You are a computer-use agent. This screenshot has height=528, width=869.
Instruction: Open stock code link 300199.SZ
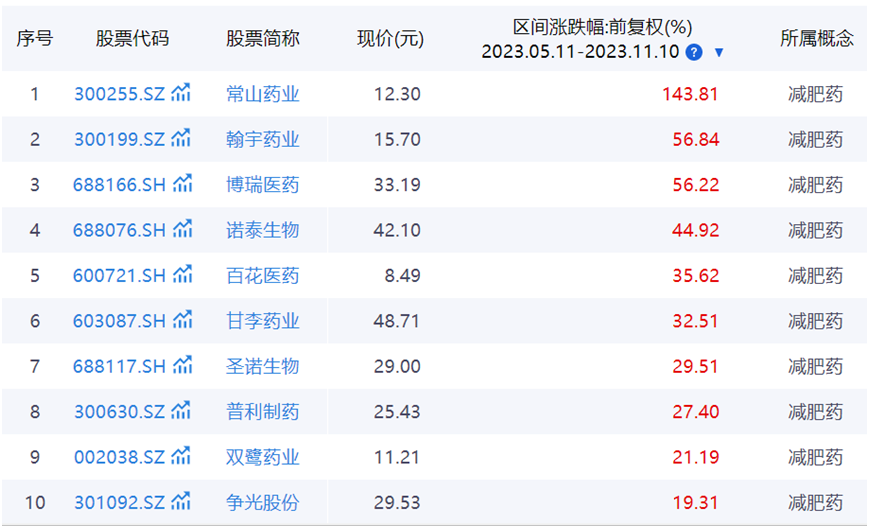click(x=120, y=140)
